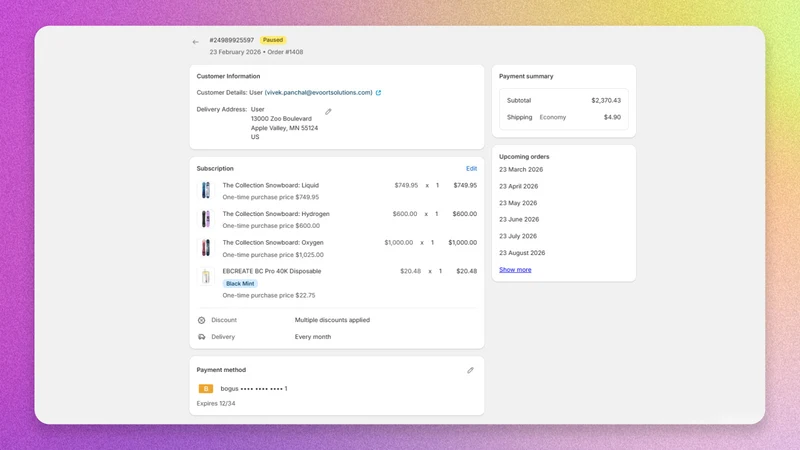Click EBCREATE line total $20.48
This screenshot has width=800, height=450.
466,271
